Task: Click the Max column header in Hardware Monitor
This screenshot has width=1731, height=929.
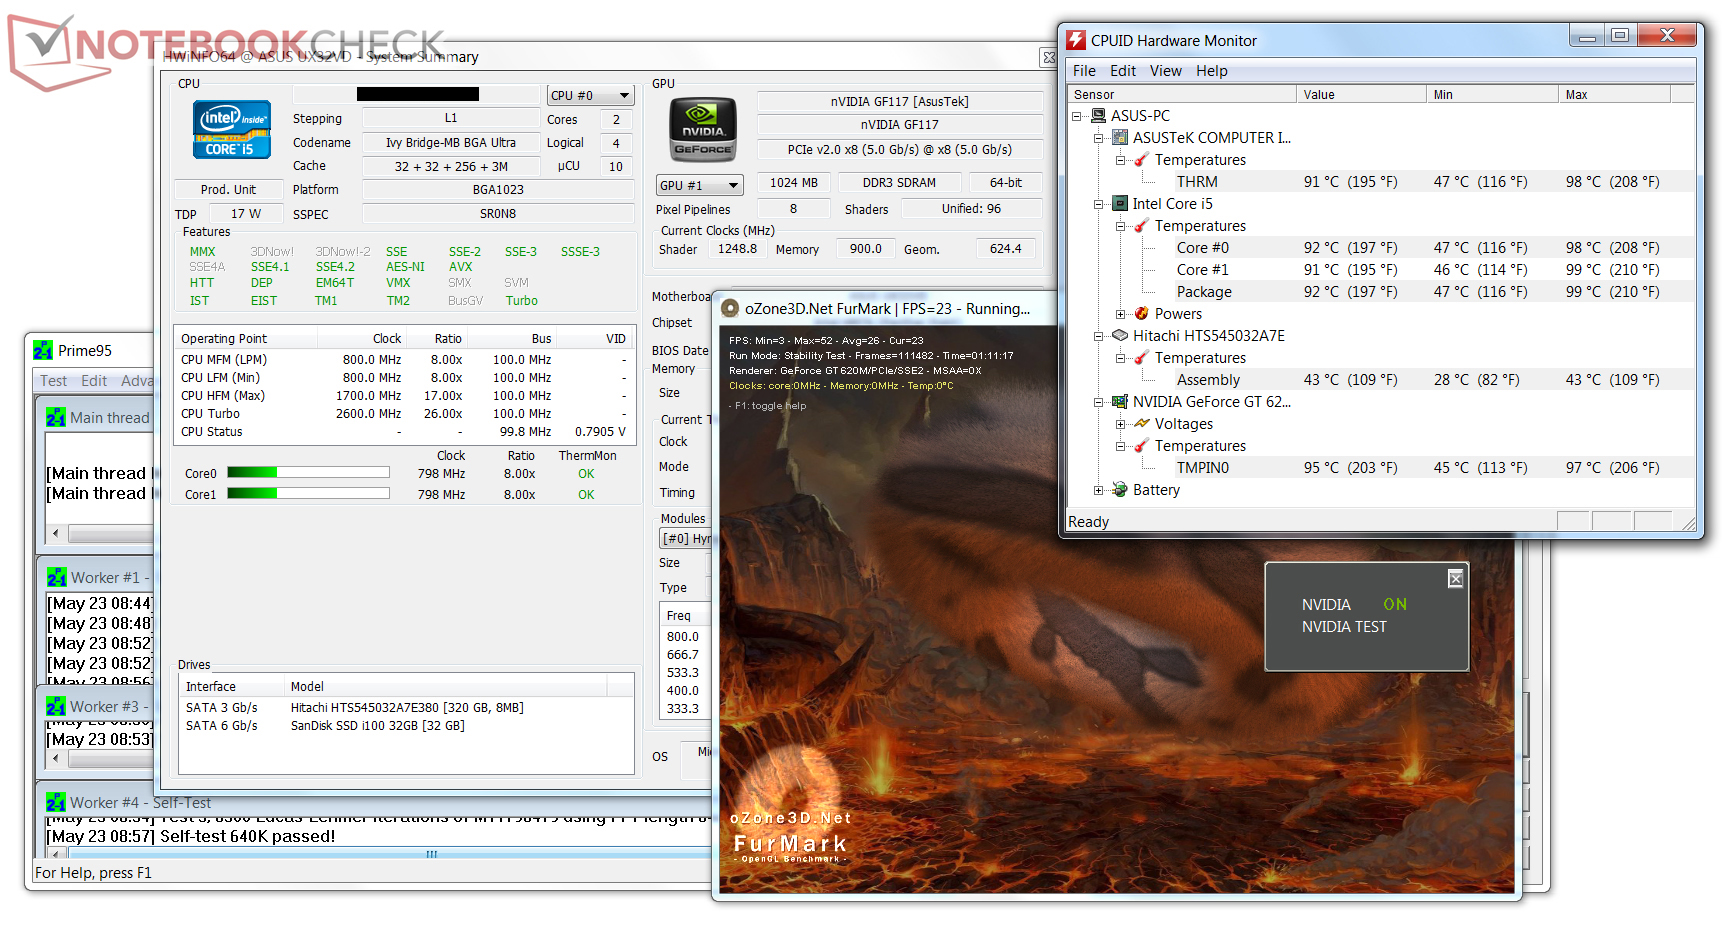Action: tap(1614, 94)
